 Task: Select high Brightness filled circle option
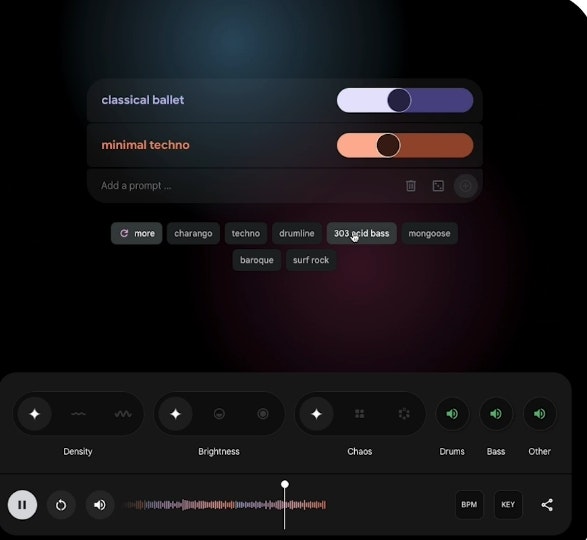click(263, 414)
